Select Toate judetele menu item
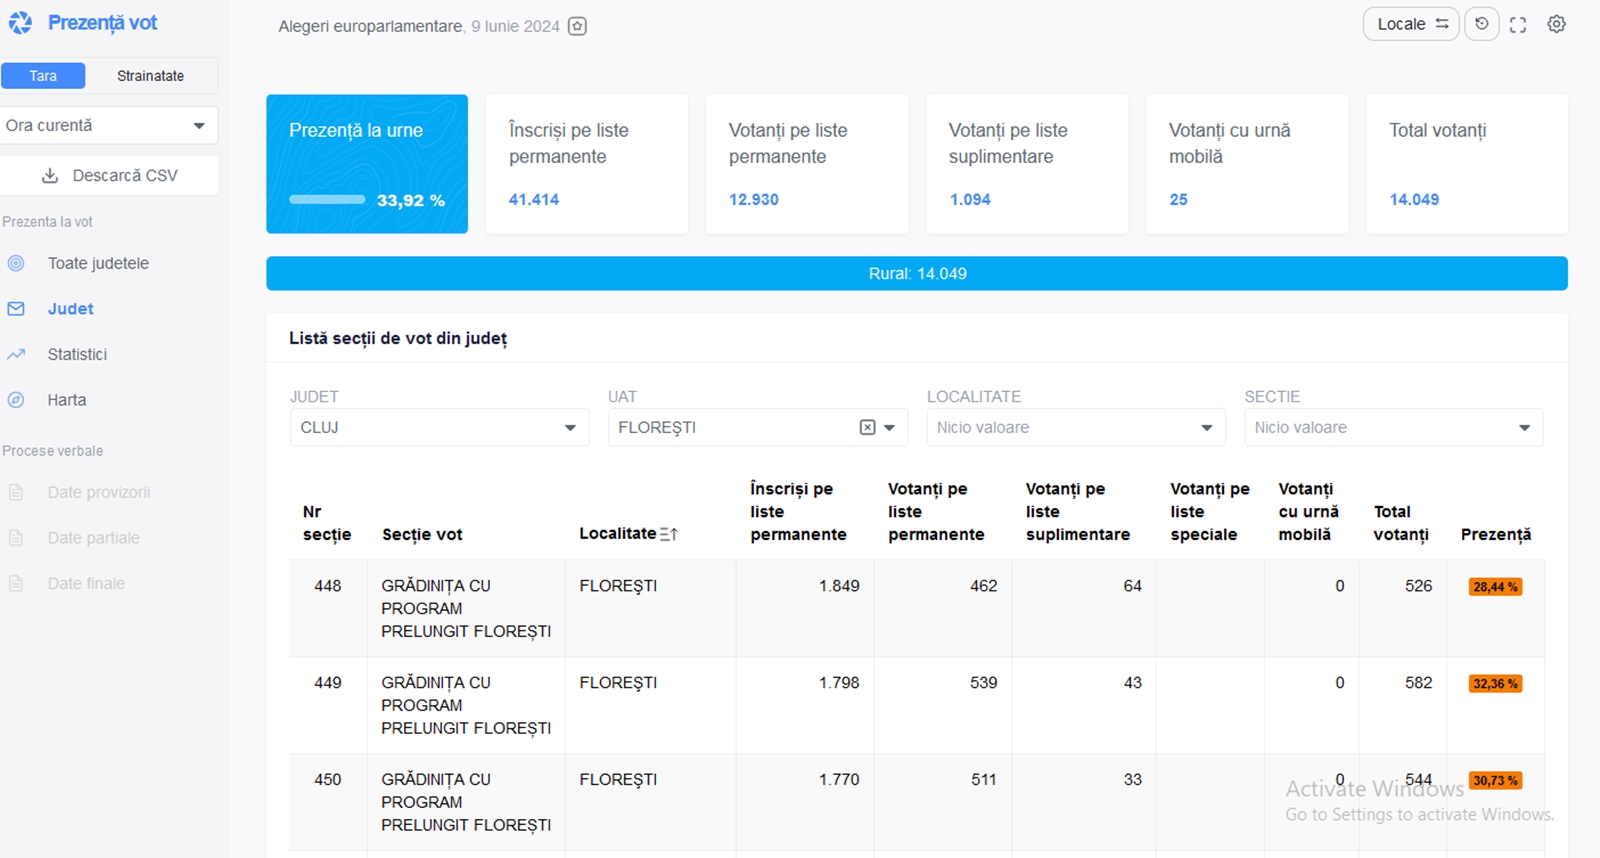This screenshot has height=858, width=1600. [x=98, y=263]
